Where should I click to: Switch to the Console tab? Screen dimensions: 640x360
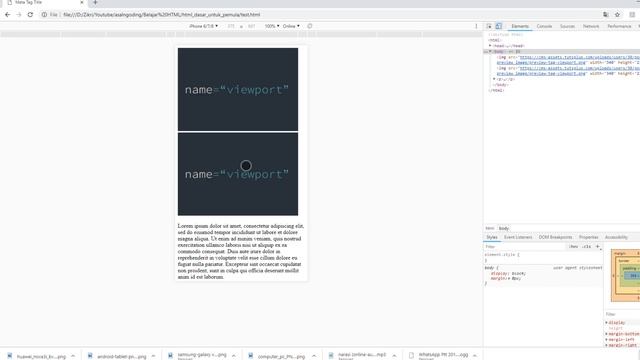click(x=544, y=26)
